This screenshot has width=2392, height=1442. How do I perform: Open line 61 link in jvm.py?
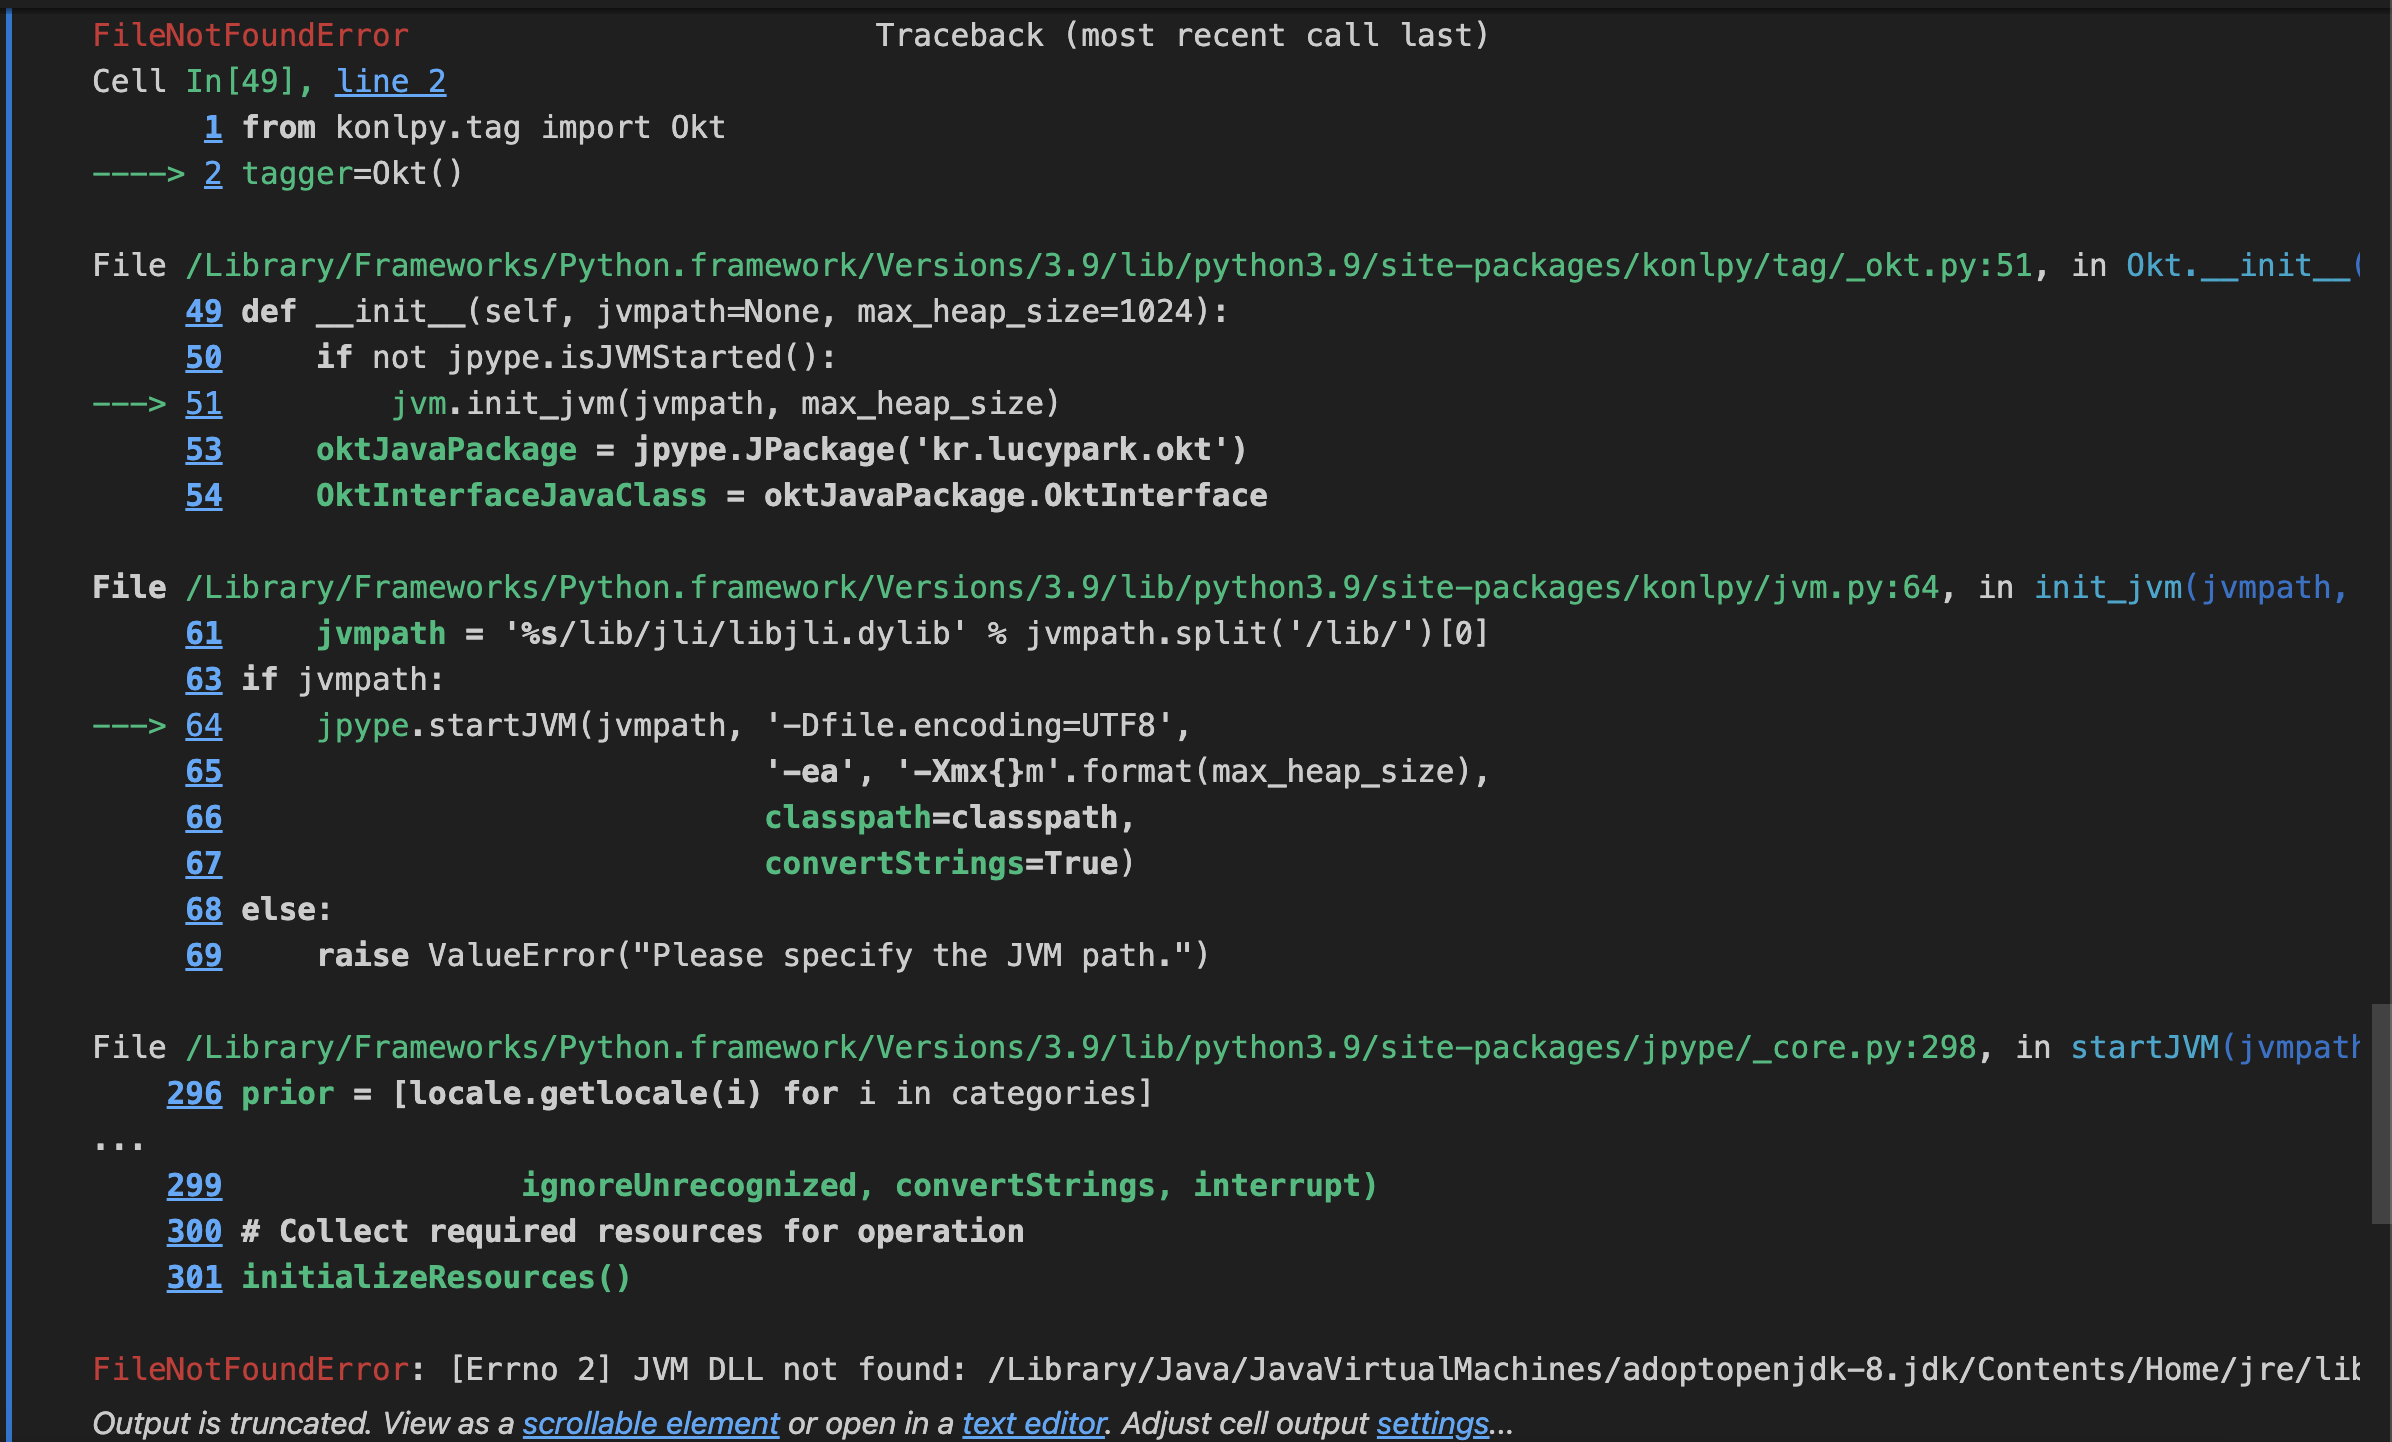coord(204,633)
